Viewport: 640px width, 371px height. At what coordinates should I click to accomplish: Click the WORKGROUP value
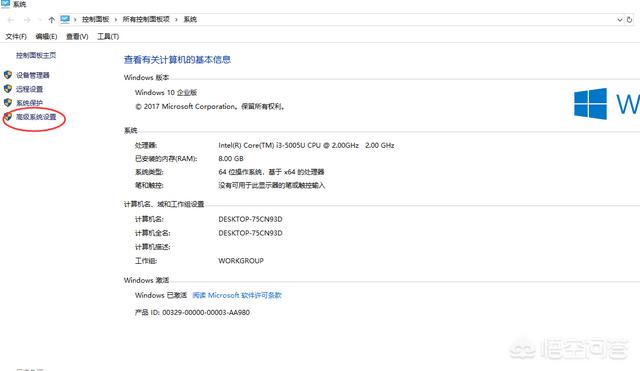(241, 261)
